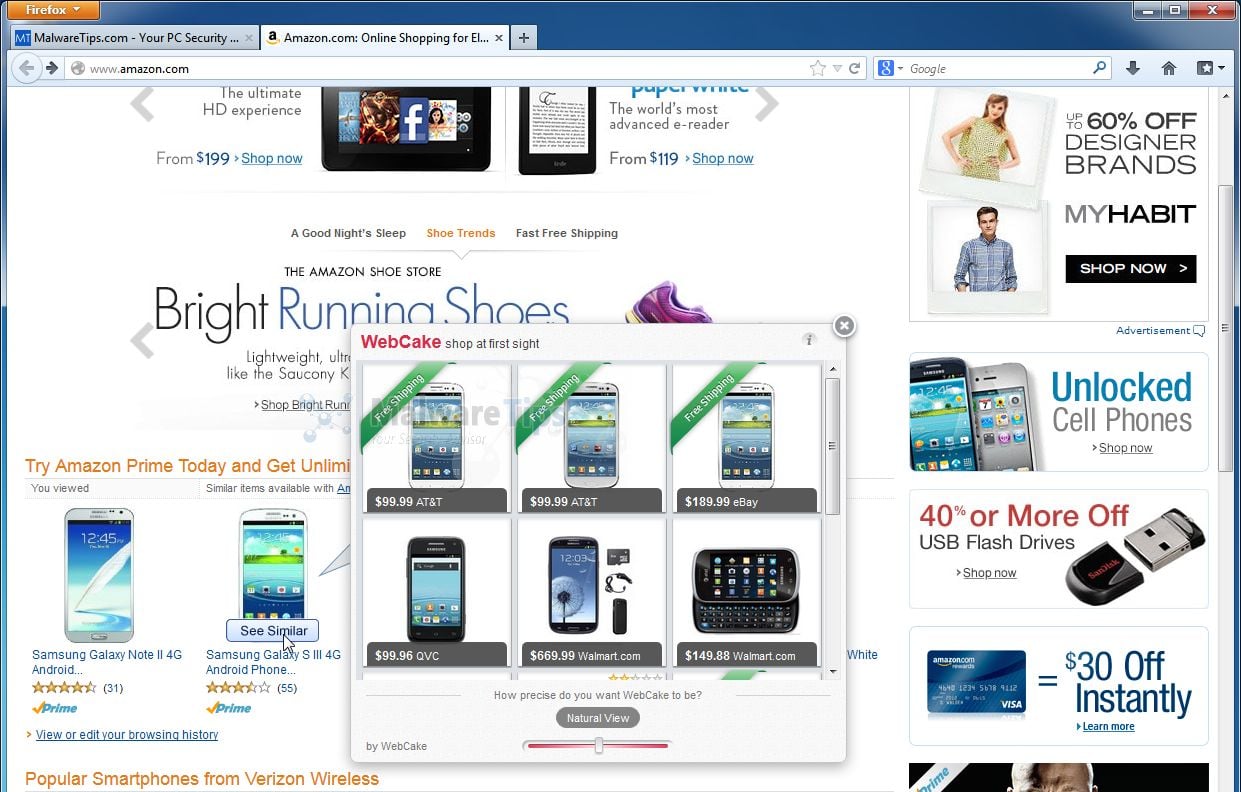
Task: Click the Try Amazon Prime Today heading
Action: point(187,466)
